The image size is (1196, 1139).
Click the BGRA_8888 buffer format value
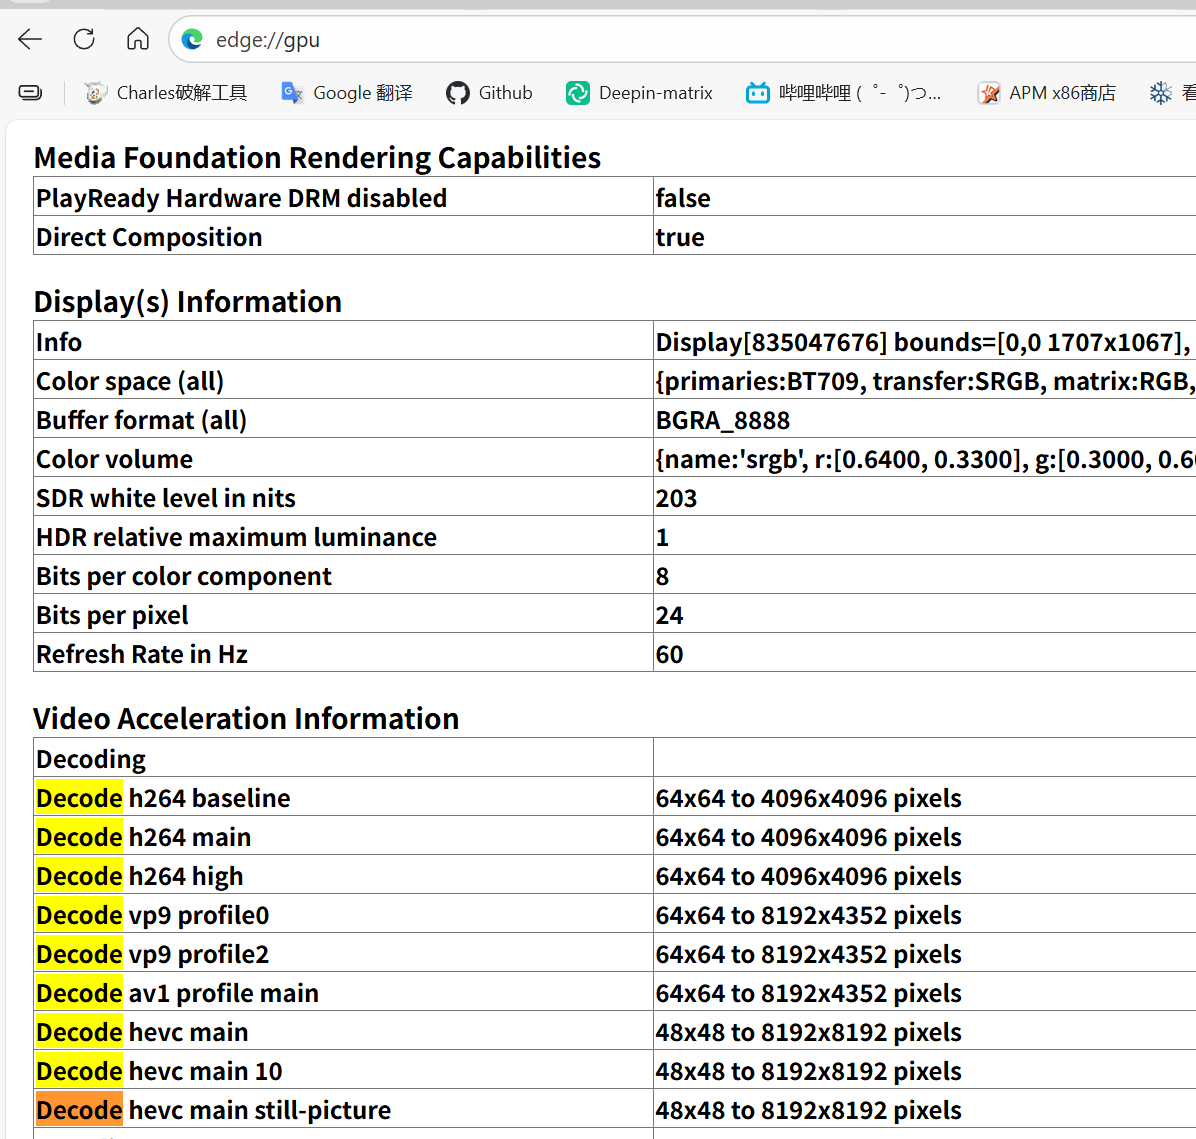[723, 420]
